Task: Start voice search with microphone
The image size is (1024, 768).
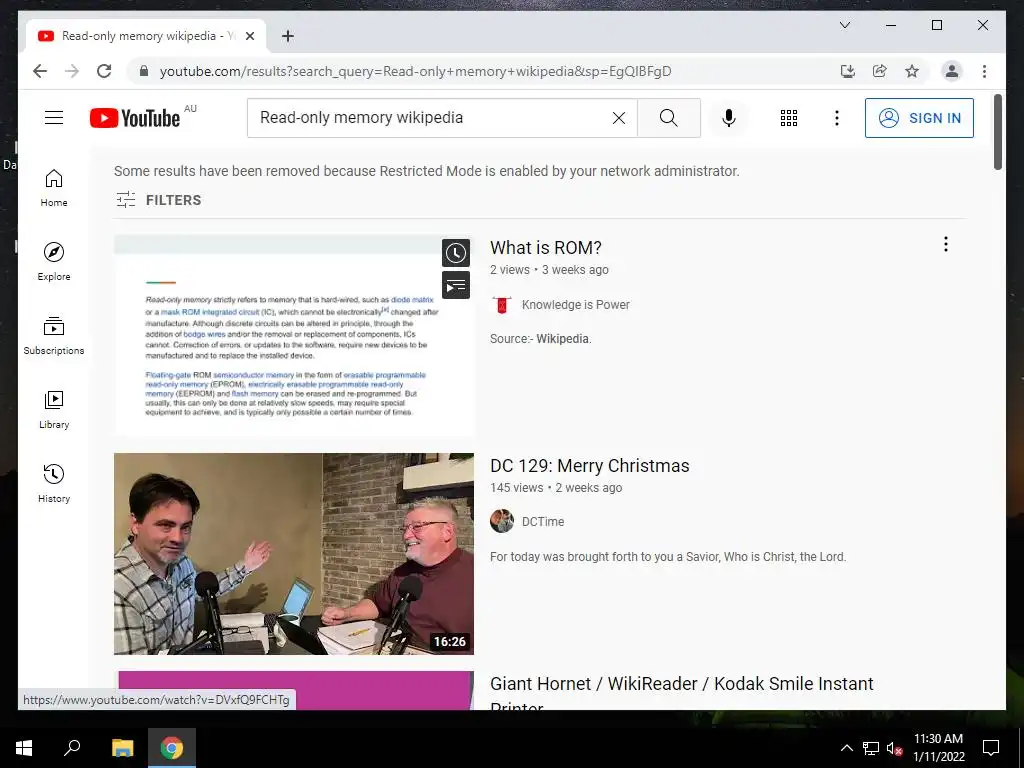Action: click(x=729, y=118)
